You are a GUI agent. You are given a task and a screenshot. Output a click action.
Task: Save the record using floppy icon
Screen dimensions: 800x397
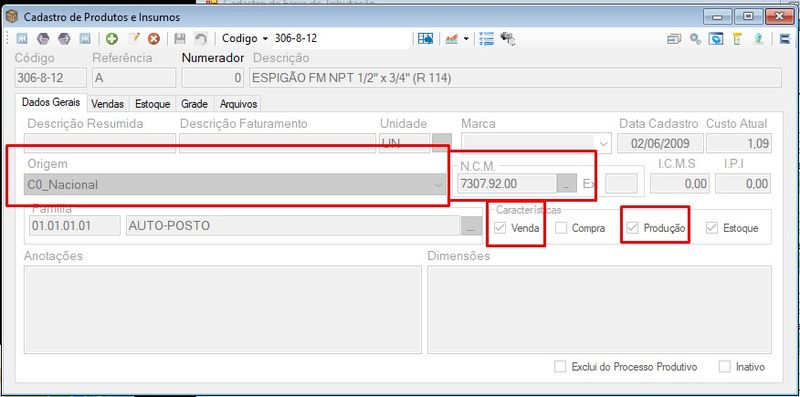(x=180, y=39)
